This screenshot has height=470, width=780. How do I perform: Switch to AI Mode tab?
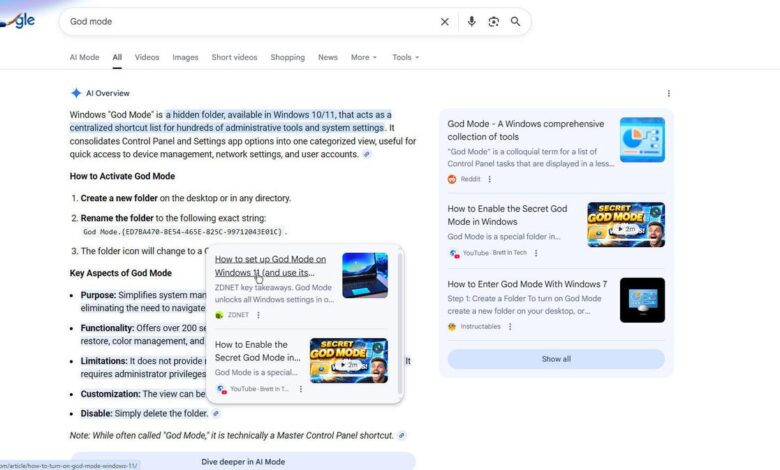click(x=85, y=57)
